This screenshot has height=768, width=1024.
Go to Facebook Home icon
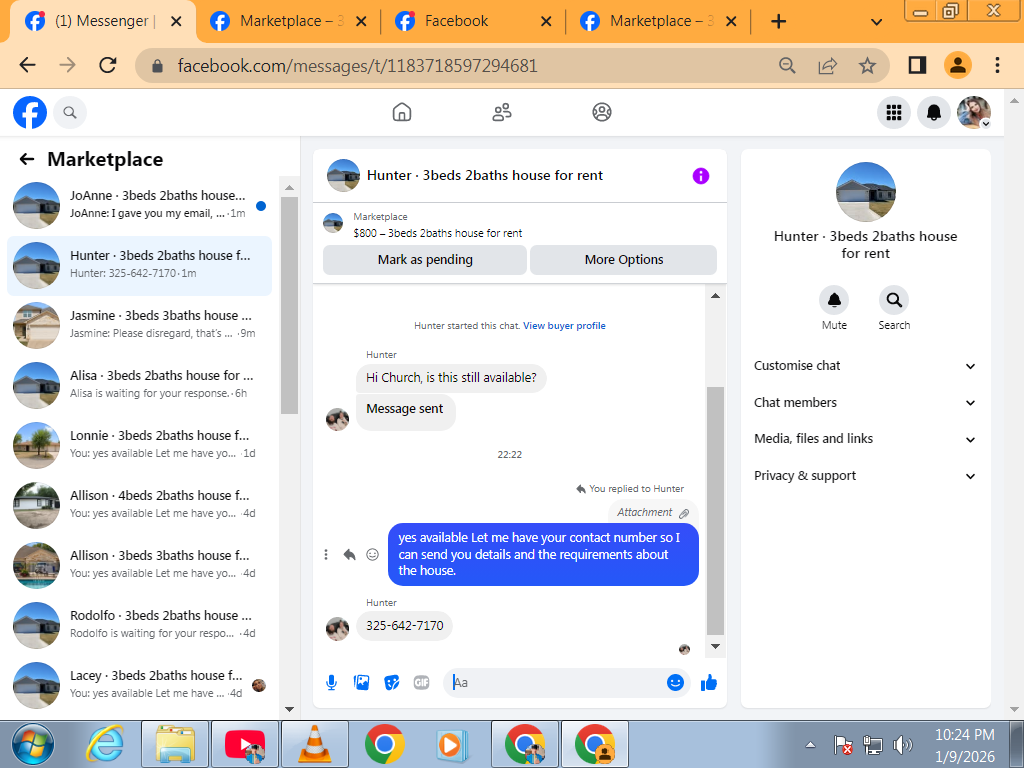click(x=402, y=112)
